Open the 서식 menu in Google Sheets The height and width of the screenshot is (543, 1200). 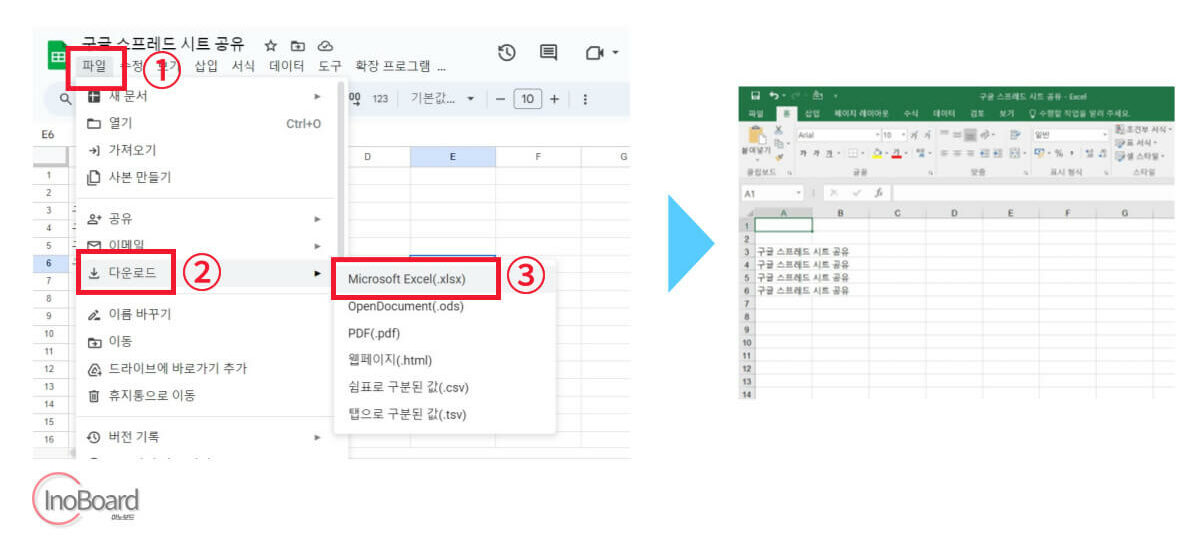pos(243,66)
